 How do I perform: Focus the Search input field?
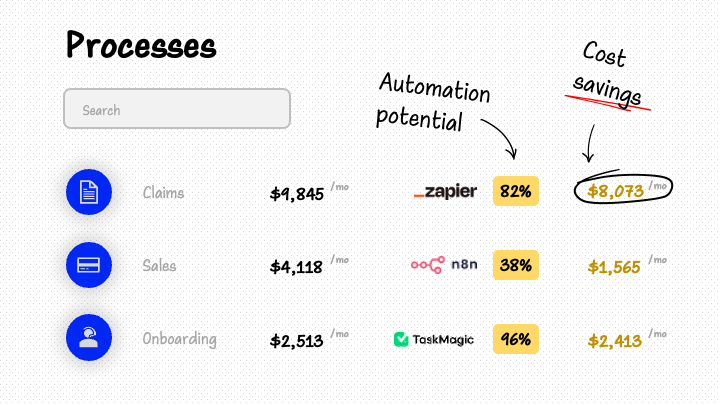[x=177, y=108]
